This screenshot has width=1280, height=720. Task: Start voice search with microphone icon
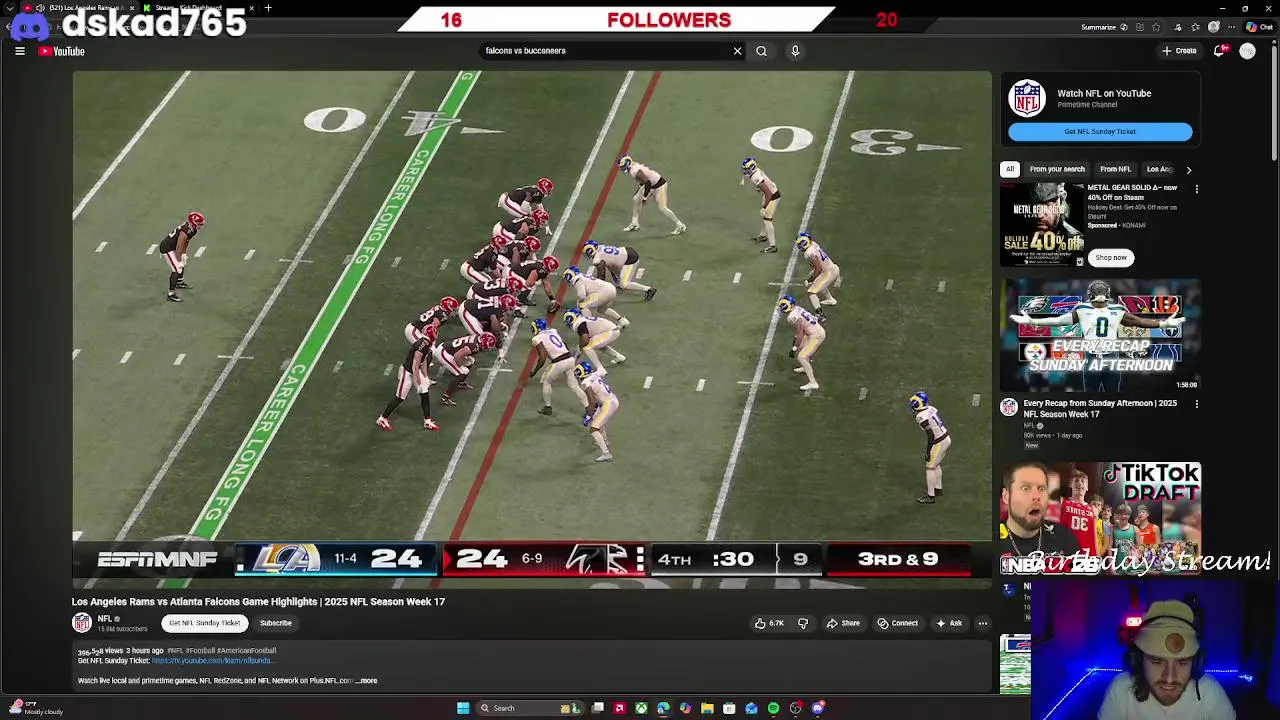(x=795, y=51)
